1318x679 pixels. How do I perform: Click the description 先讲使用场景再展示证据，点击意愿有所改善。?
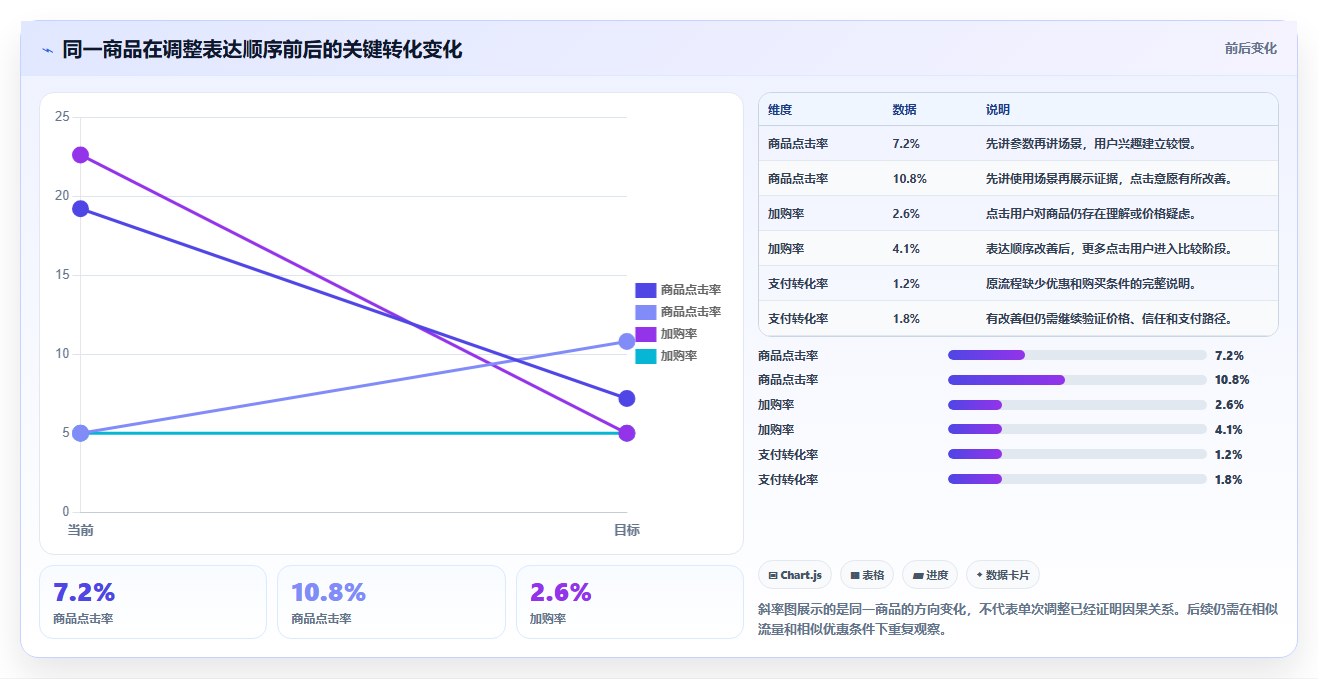pyautogui.click(x=1111, y=179)
